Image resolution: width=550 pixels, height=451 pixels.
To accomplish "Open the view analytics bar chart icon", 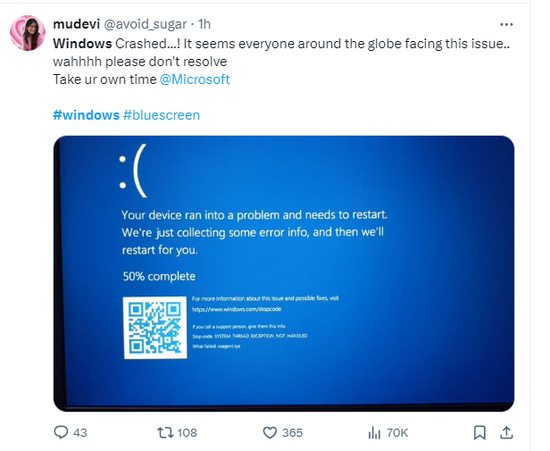I will coord(374,432).
